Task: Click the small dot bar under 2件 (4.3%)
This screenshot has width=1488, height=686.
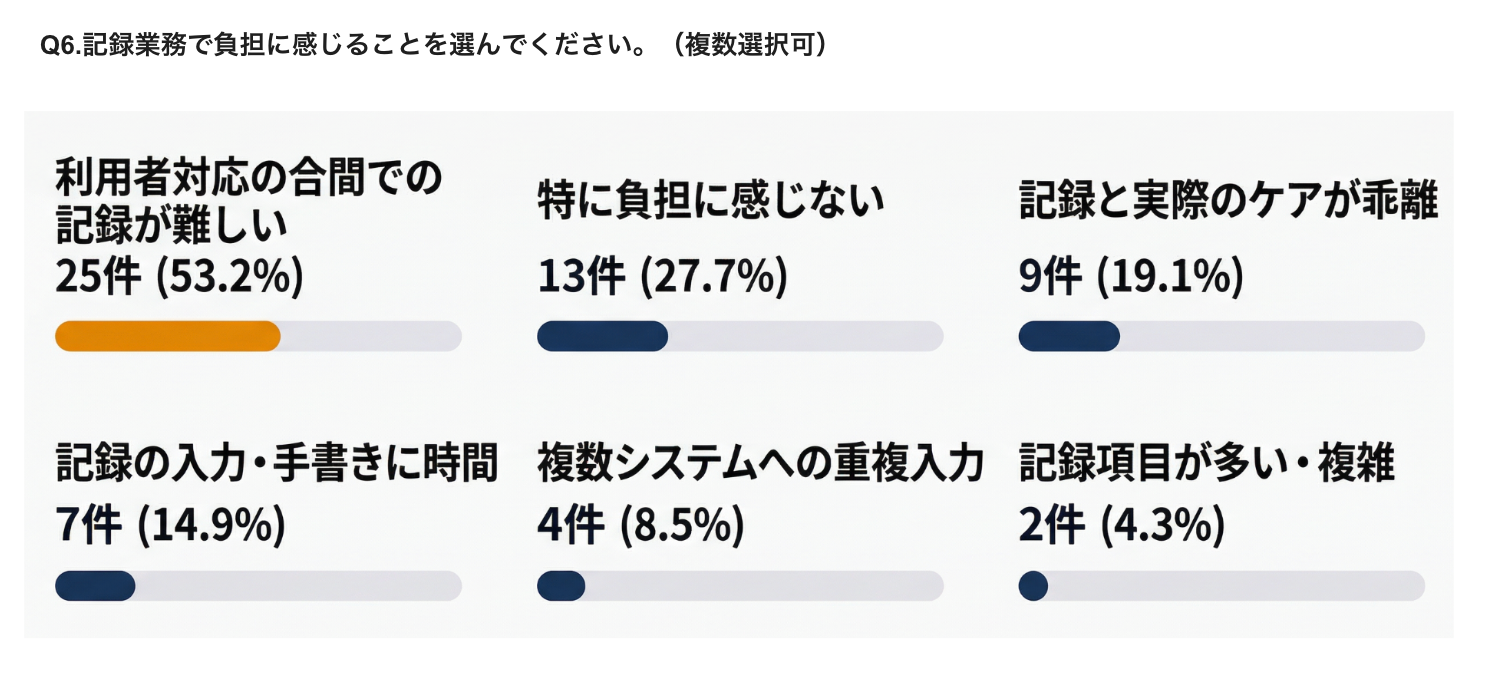Action: (x=1033, y=586)
